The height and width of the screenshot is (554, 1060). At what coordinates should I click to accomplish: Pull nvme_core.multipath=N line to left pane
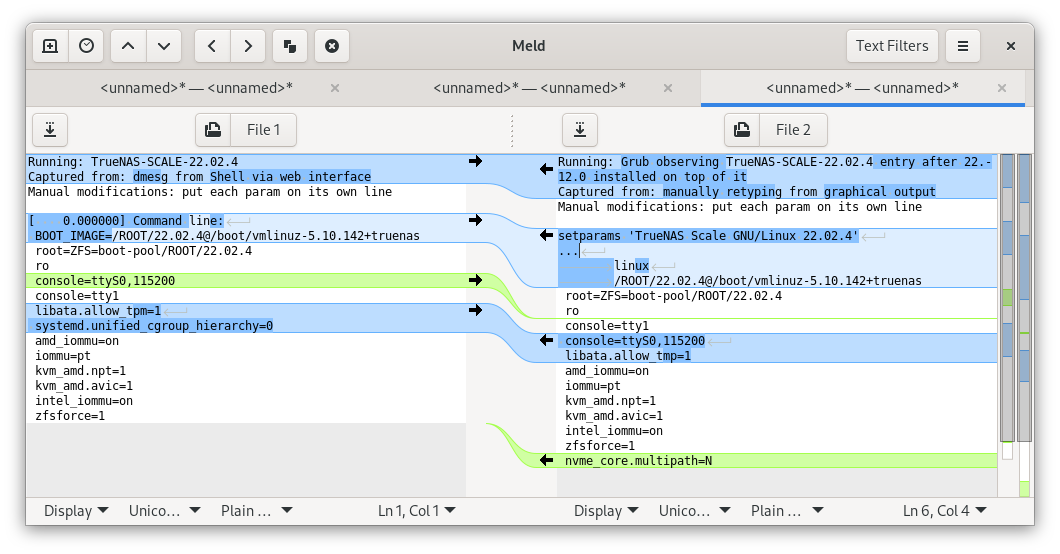546,461
